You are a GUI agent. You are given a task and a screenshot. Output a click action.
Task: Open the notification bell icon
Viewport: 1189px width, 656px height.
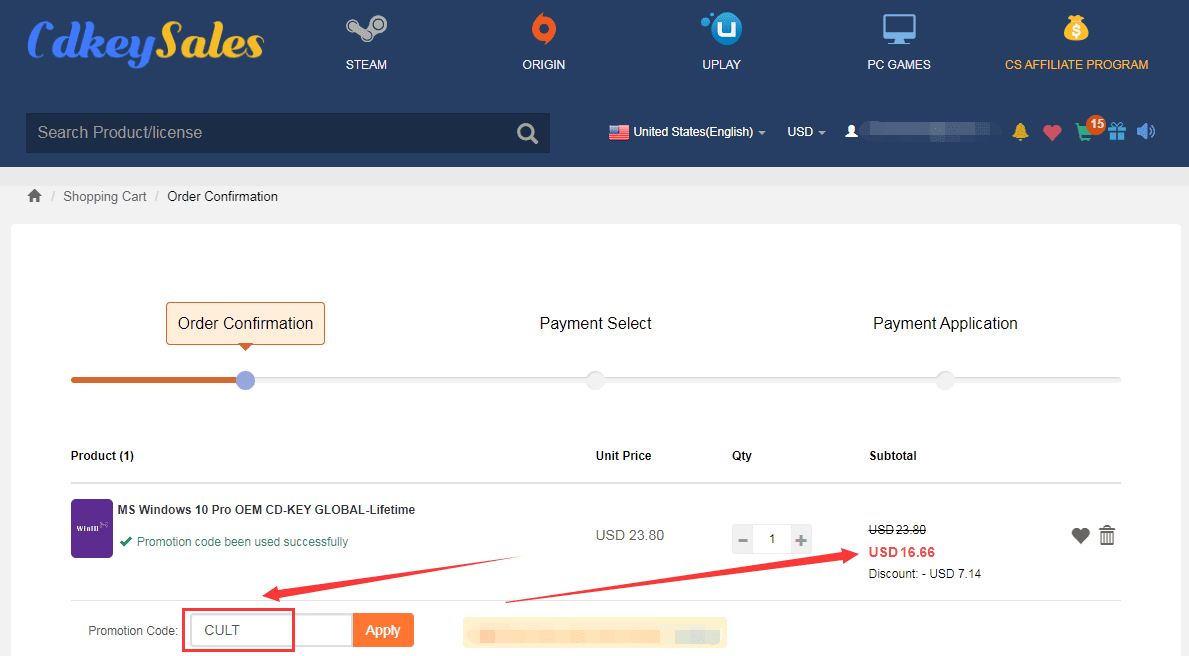click(1020, 132)
